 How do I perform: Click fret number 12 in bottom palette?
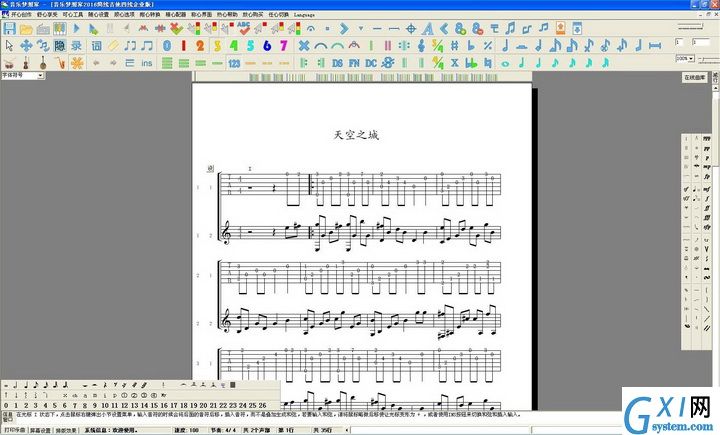[124, 406]
